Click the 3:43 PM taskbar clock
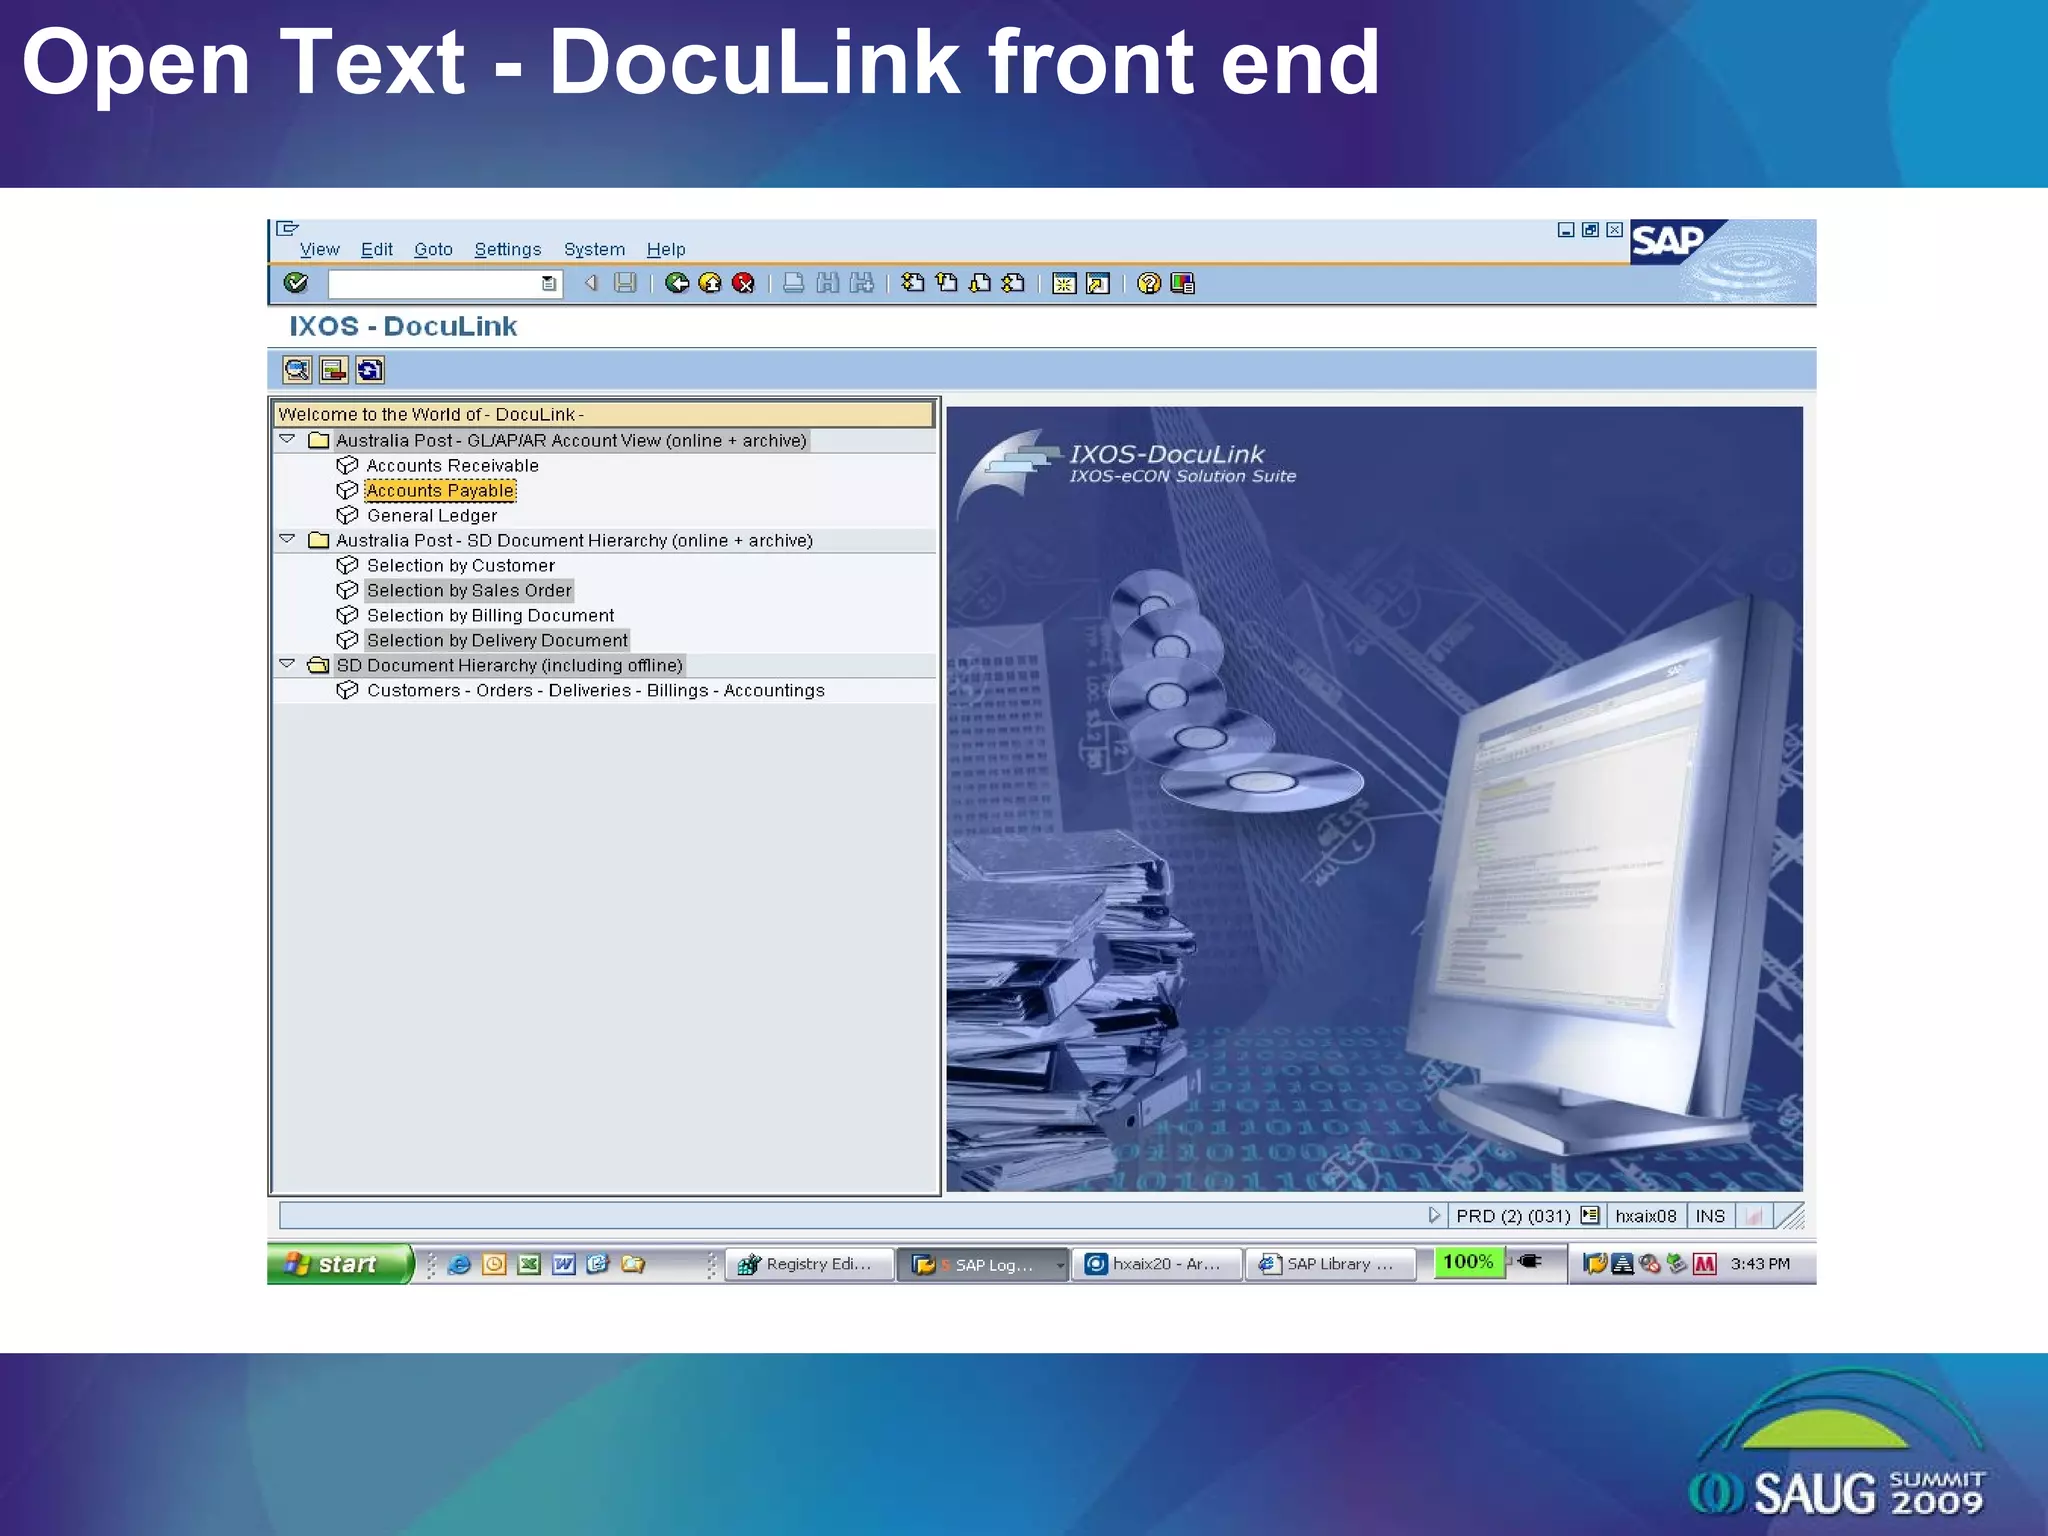Screen dimensions: 2048x1536 point(1761,1264)
